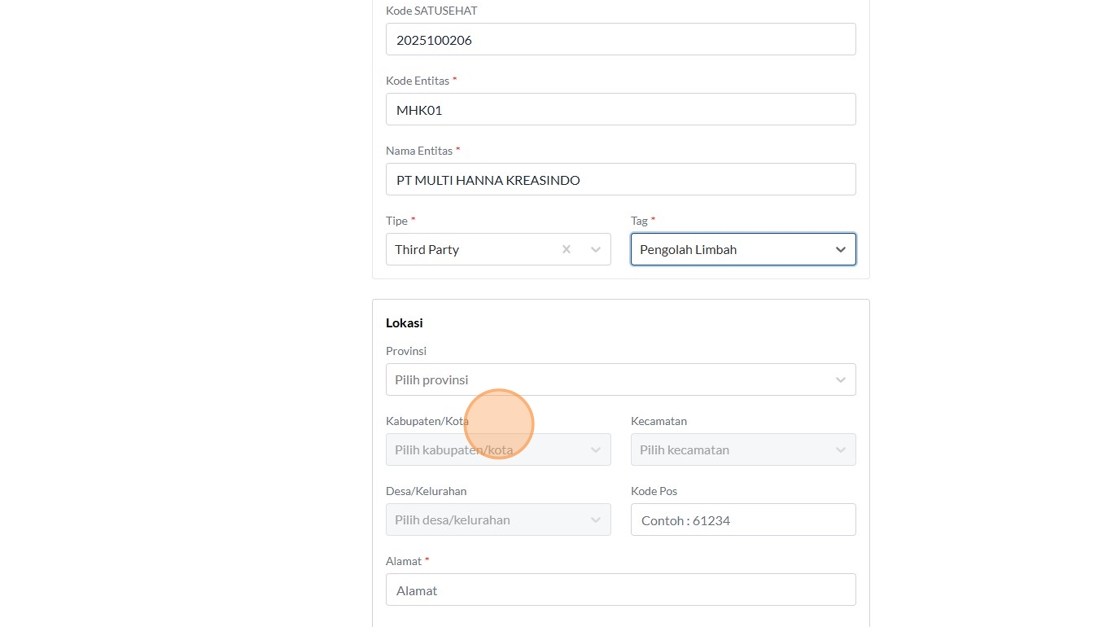The width and height of the screenshot is (1120, 627).
Task: Click the Kode Pos input field
Action: (x=743, y=520)
